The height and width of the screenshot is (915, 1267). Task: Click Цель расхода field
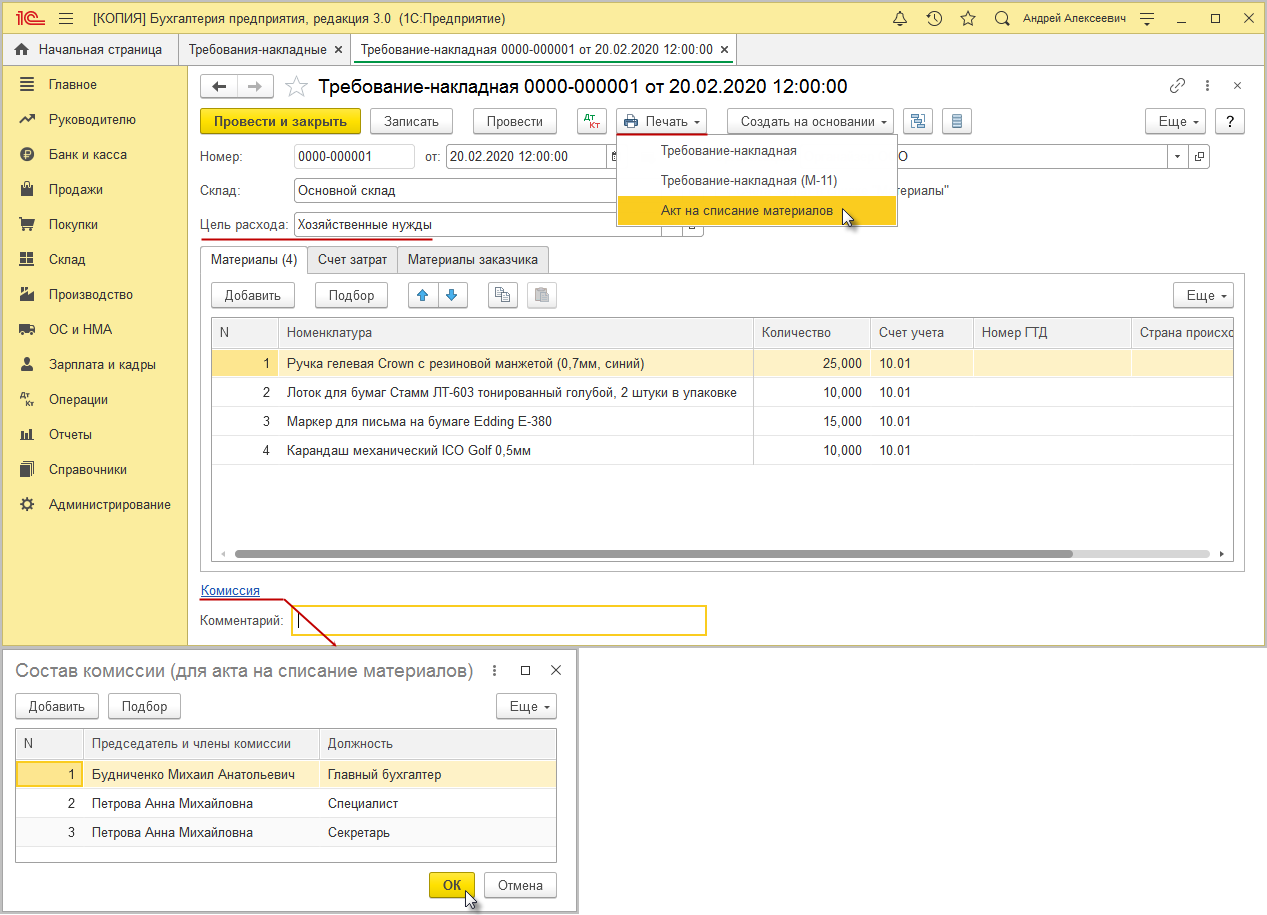tap(478, 225)
